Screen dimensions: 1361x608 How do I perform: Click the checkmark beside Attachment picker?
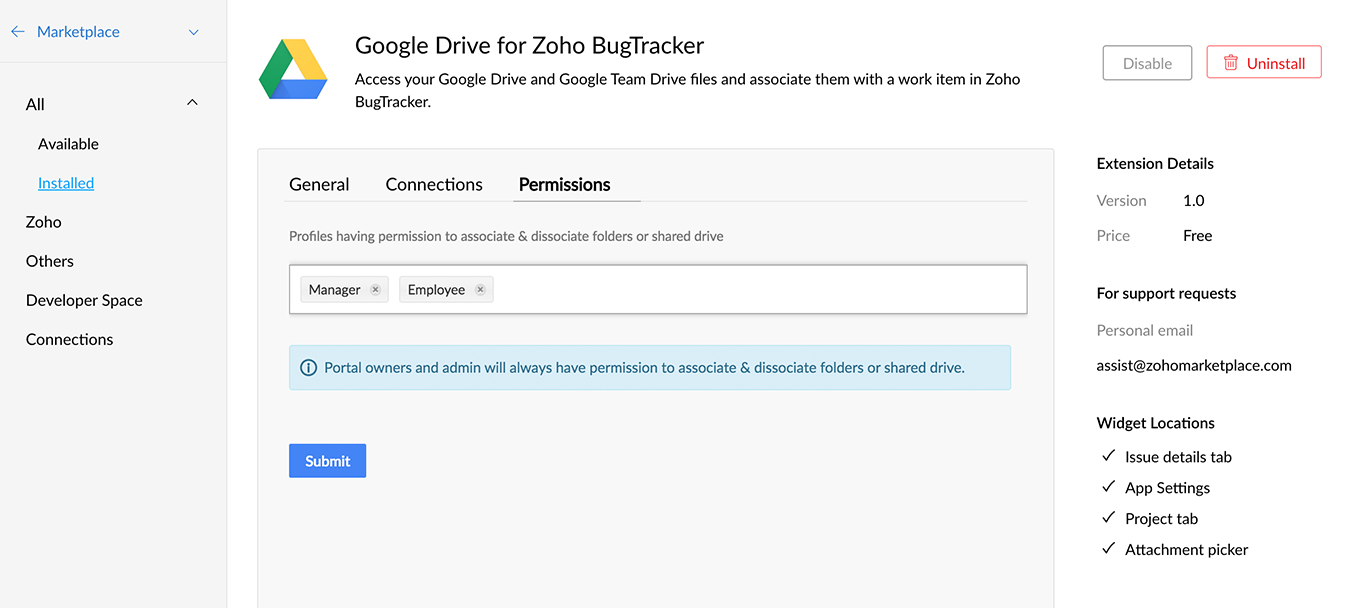[1108, 549]
